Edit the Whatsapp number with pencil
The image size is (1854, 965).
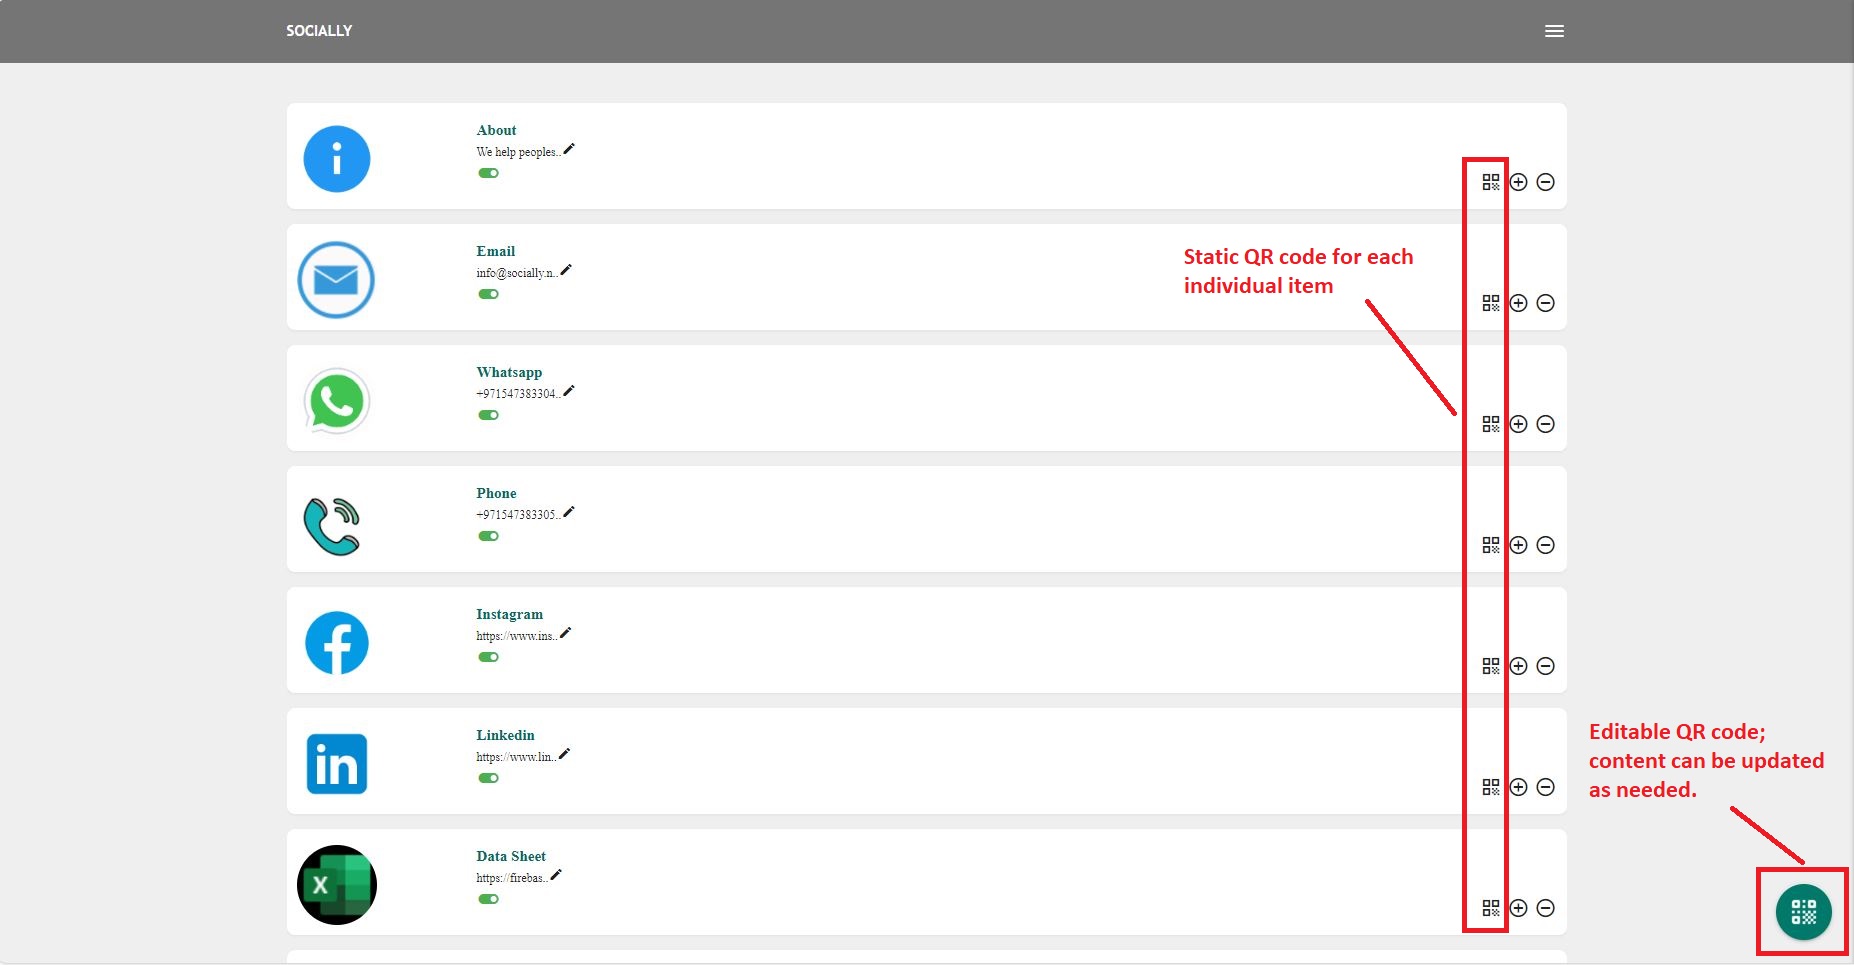pos(569,391)
